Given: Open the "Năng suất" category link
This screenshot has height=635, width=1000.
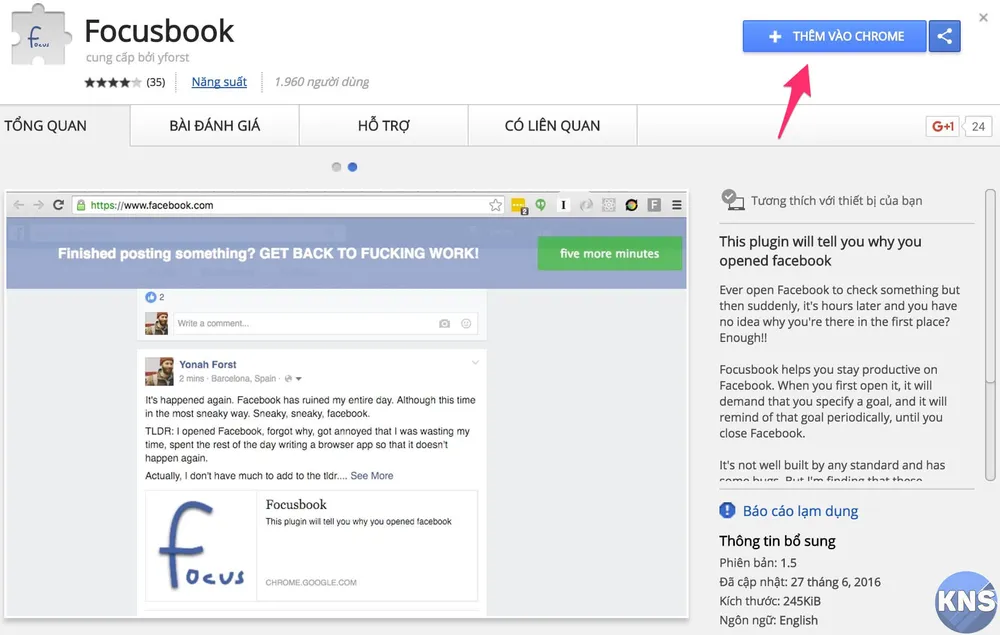Looking at the screenshot, I should (219, 82).
